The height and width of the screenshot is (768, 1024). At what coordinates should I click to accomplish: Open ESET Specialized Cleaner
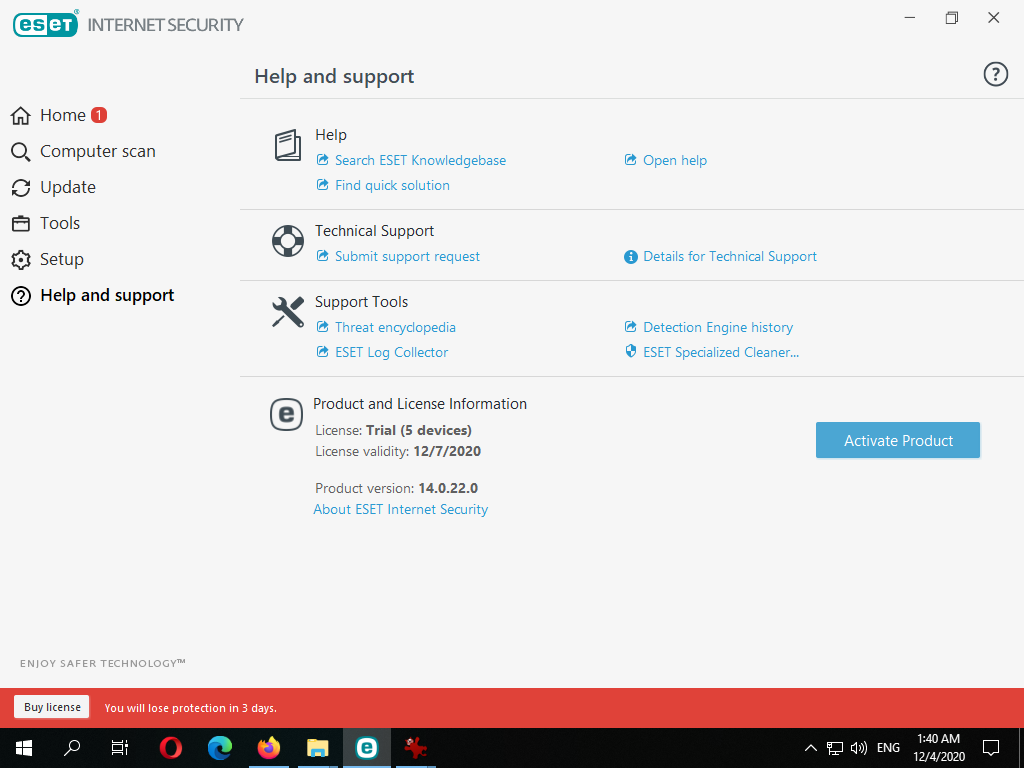(712, 352)
